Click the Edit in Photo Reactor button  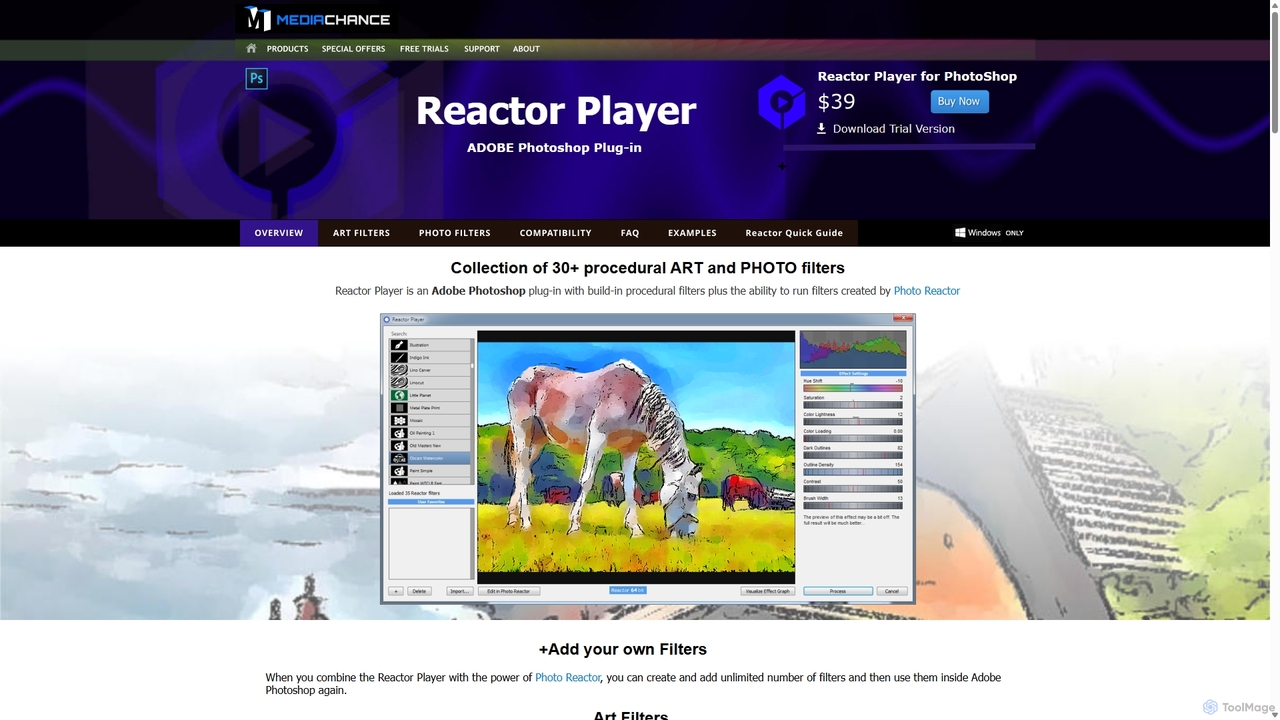(509, 591)
